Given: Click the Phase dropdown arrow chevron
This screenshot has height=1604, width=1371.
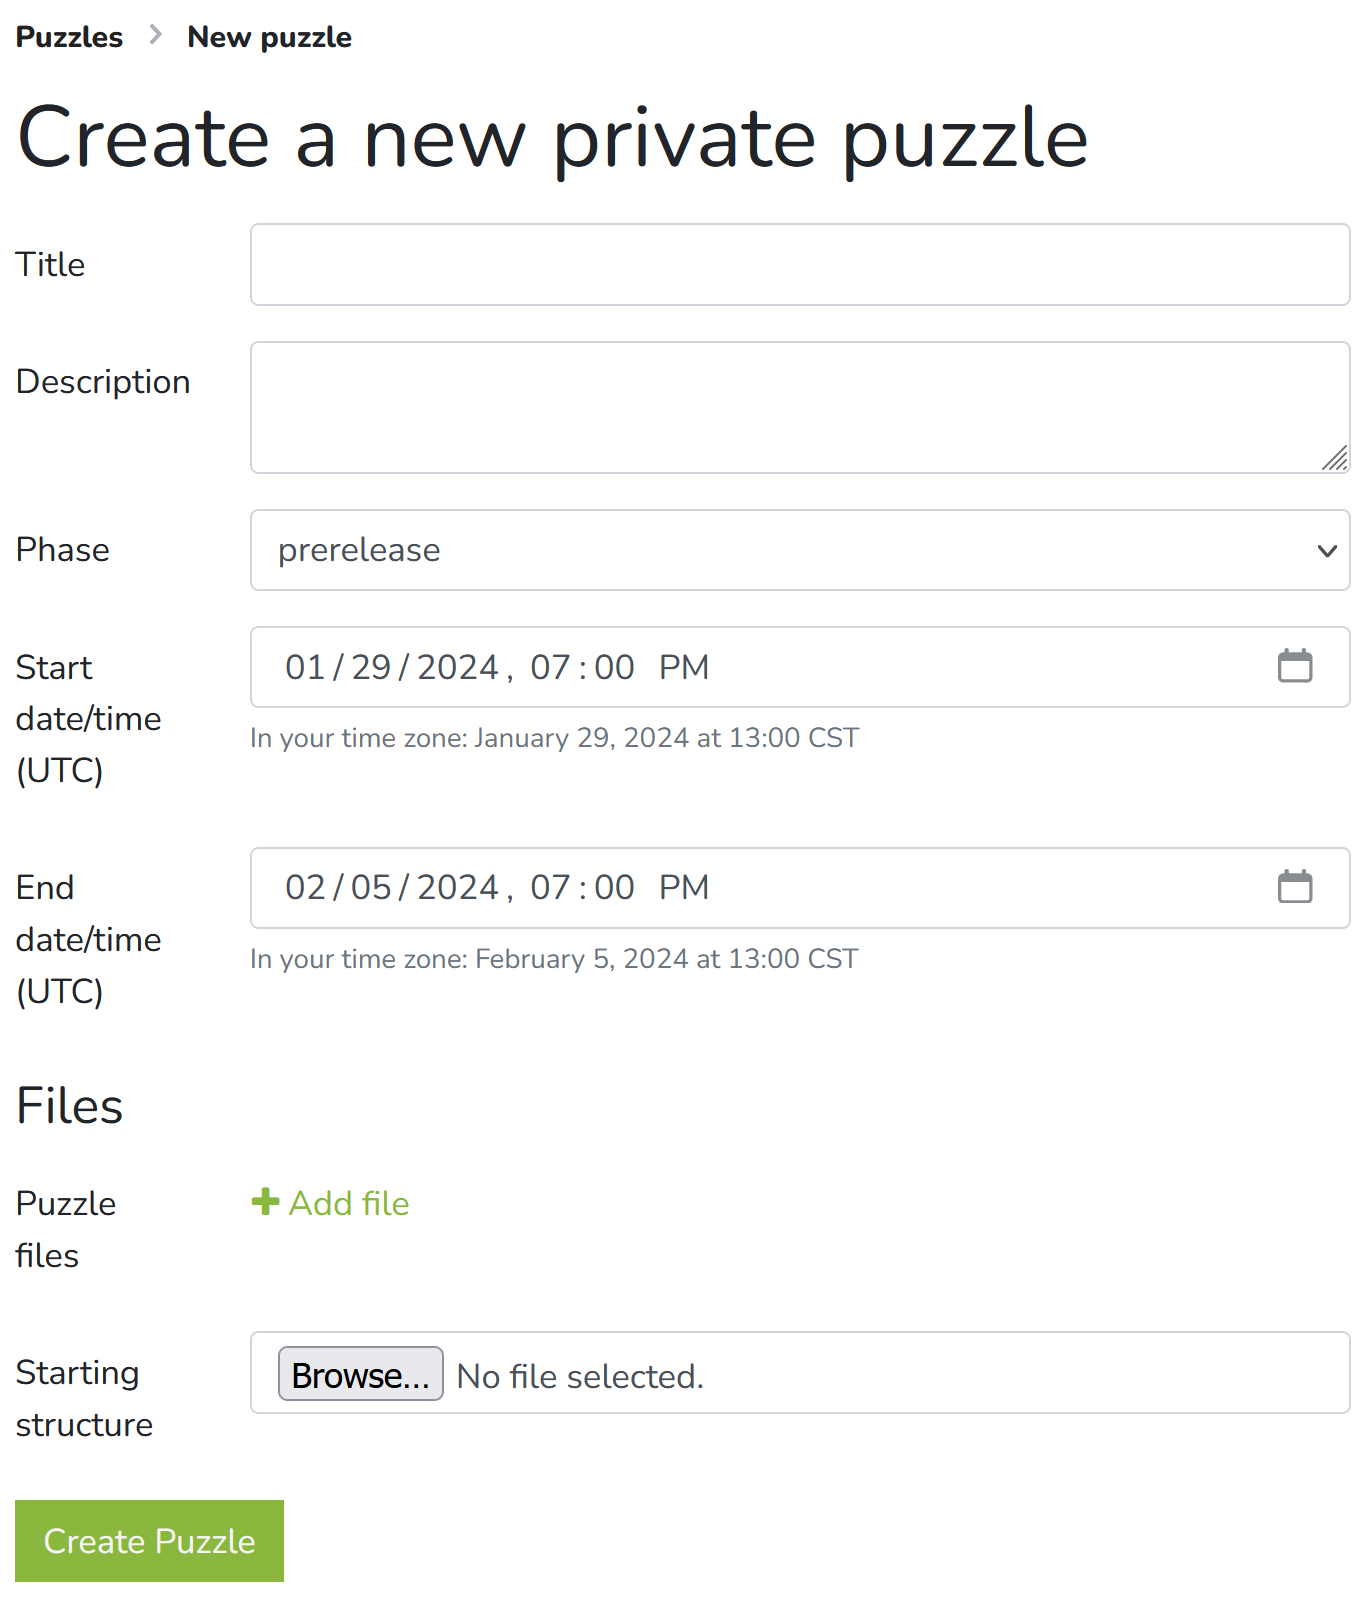Looking at the screenshot, I should point(1327,551).
